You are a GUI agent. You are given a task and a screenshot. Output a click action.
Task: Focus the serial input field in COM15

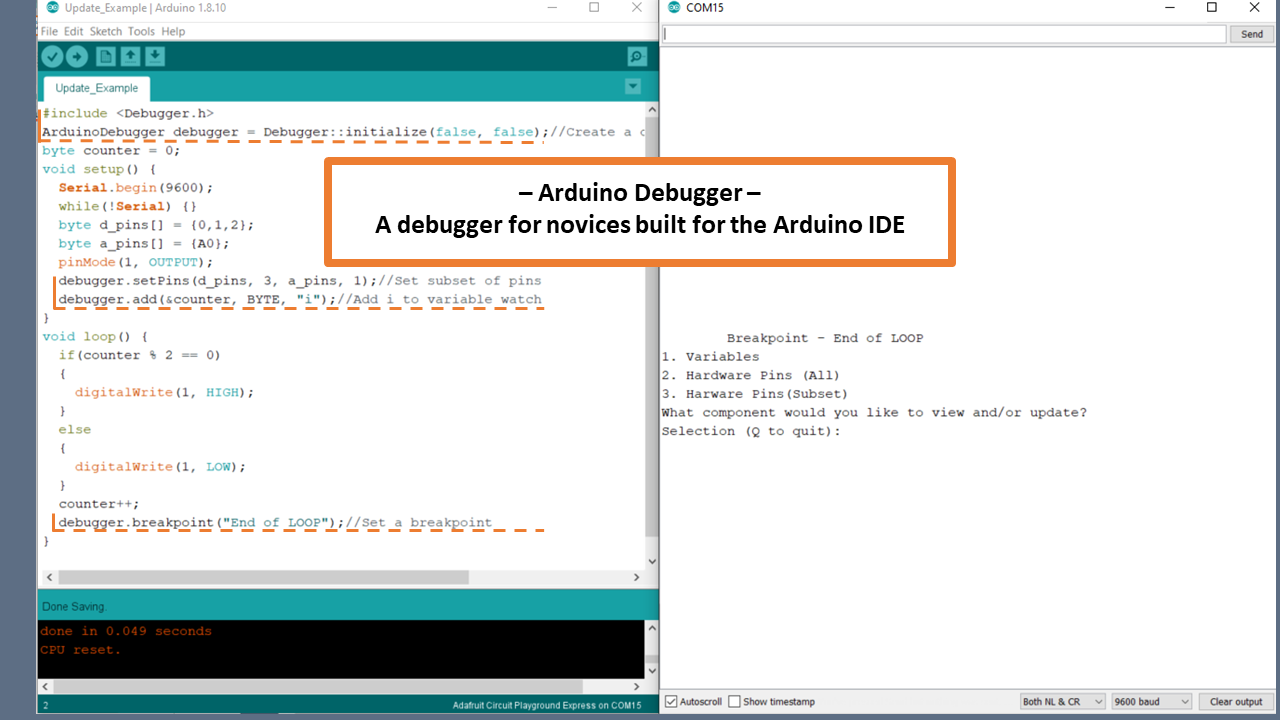click(x=944, y=34)
